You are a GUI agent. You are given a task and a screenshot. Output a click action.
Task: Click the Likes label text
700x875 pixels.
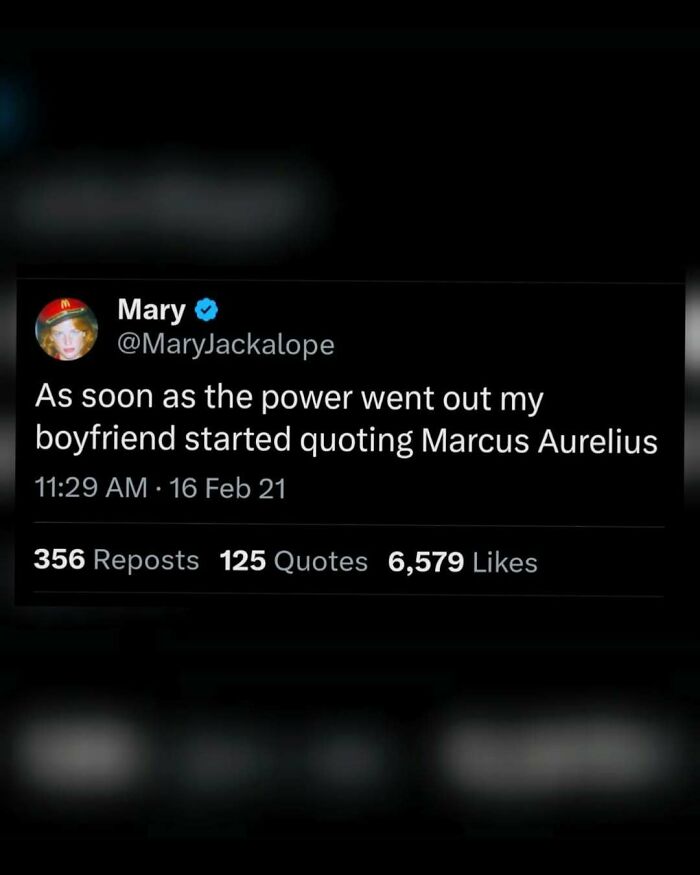pyautogui.click(x=505, y=562)
